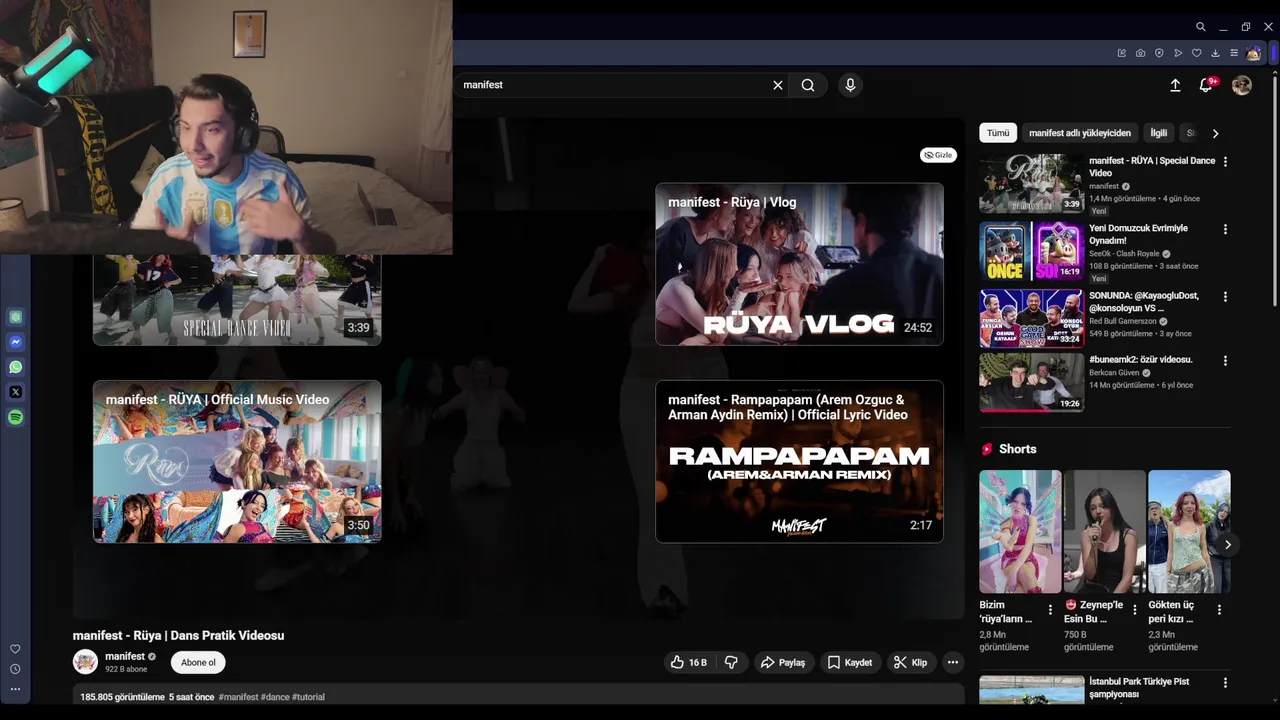
Task: Start voice search with microphone icon
Action: (850, 85)
